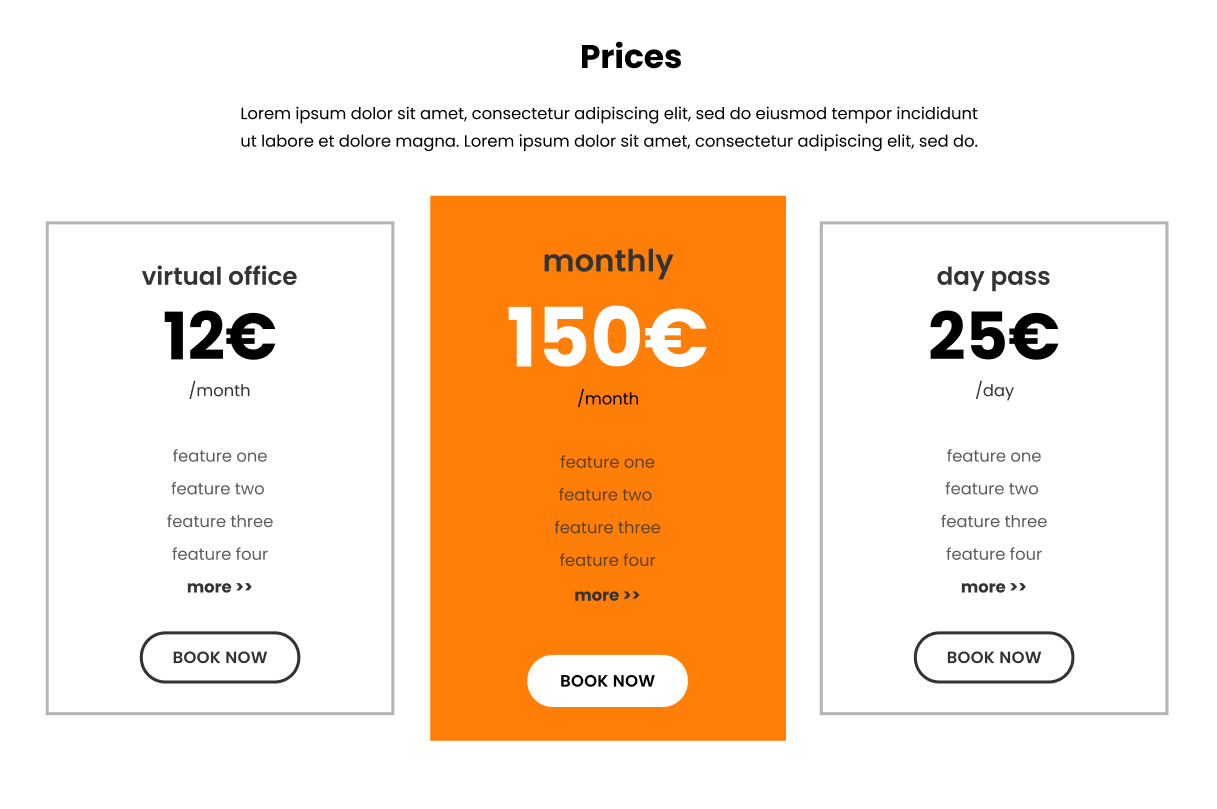
Task: Click the BOOK NOW button on virtual office plan
Action: pyautogui.click(x=219, y=657)
